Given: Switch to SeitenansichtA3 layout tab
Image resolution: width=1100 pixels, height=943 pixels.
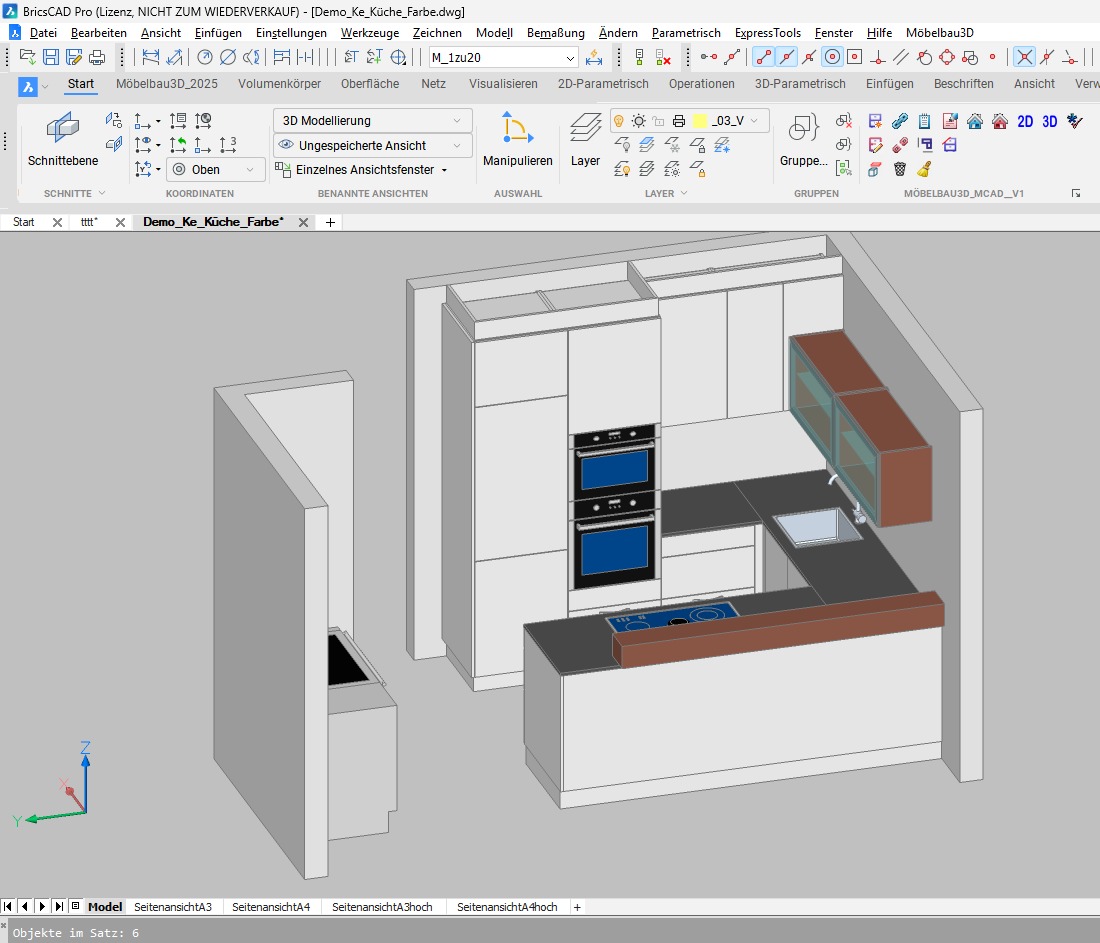Looking at the screenshot, I should 173,907.
